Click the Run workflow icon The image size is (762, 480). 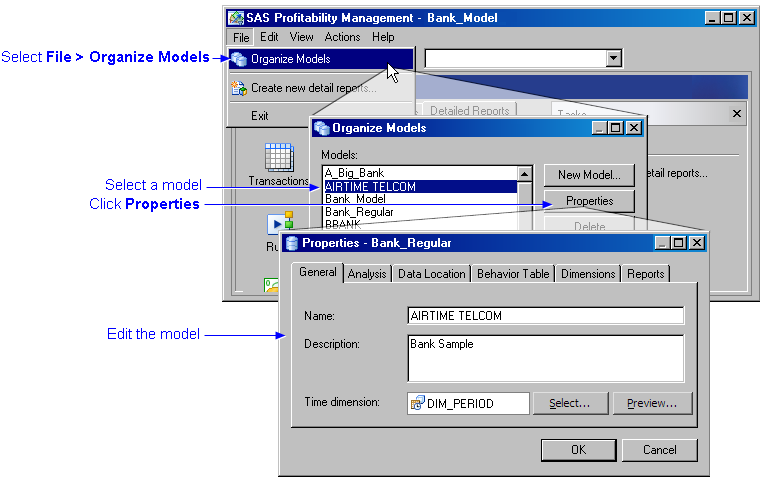click(278, 222)
